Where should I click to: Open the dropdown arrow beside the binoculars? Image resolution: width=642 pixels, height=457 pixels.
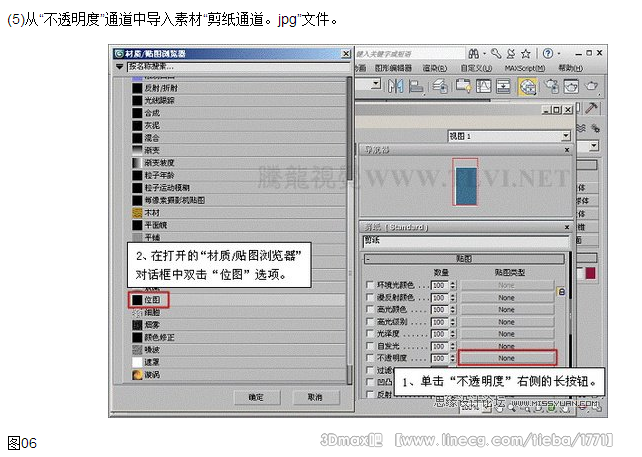(484, 54)
